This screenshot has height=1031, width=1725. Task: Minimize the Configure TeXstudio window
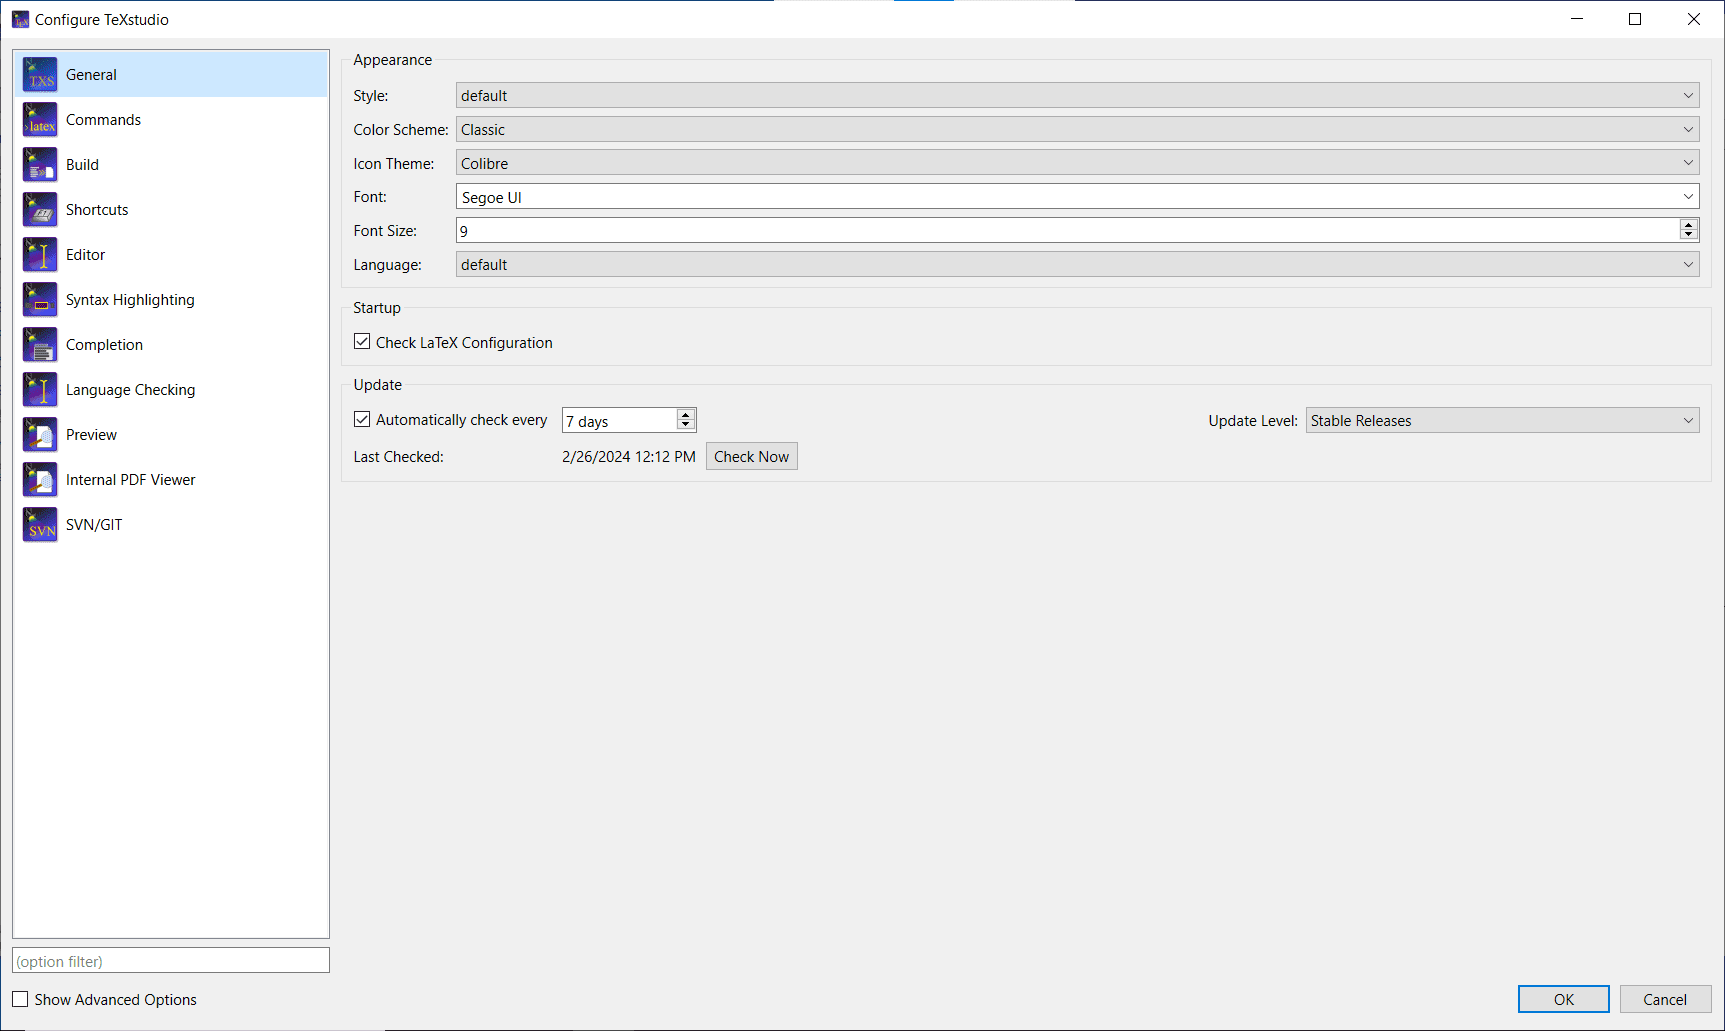click(x=1577, y=19)
